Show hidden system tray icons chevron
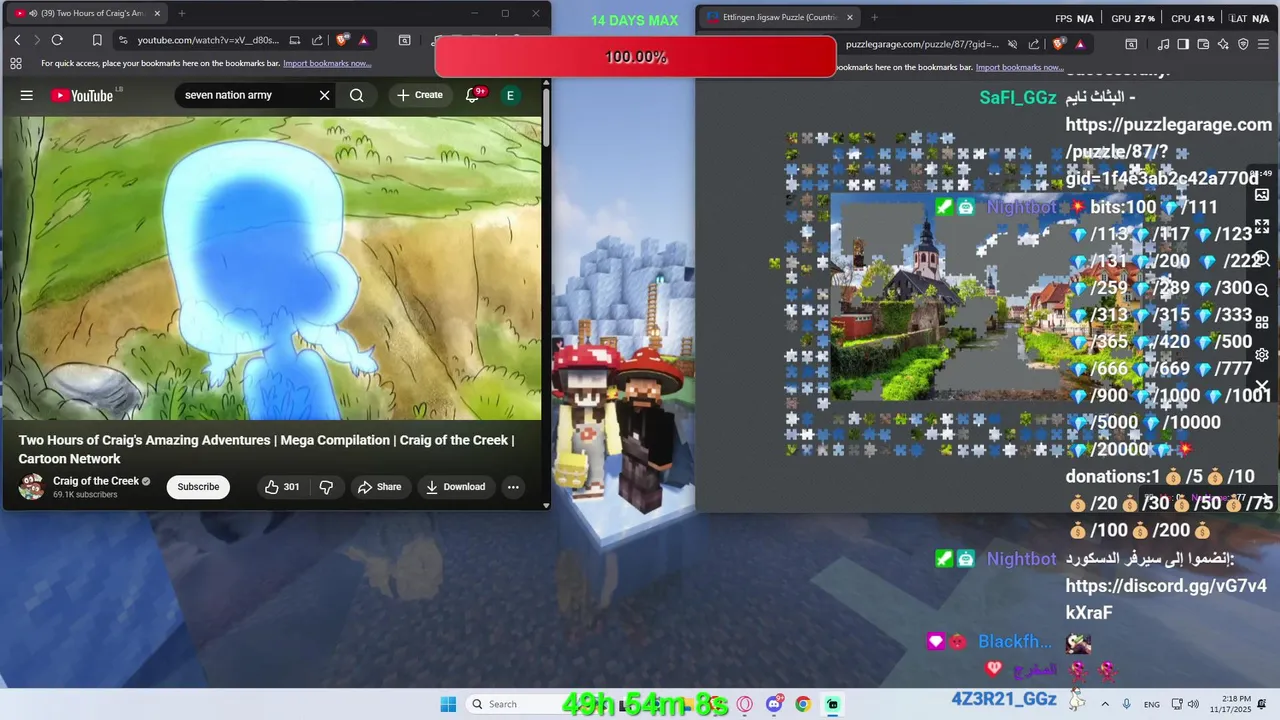The width and height of the screenshot is (1280, 720). [x=1105, y=704]
